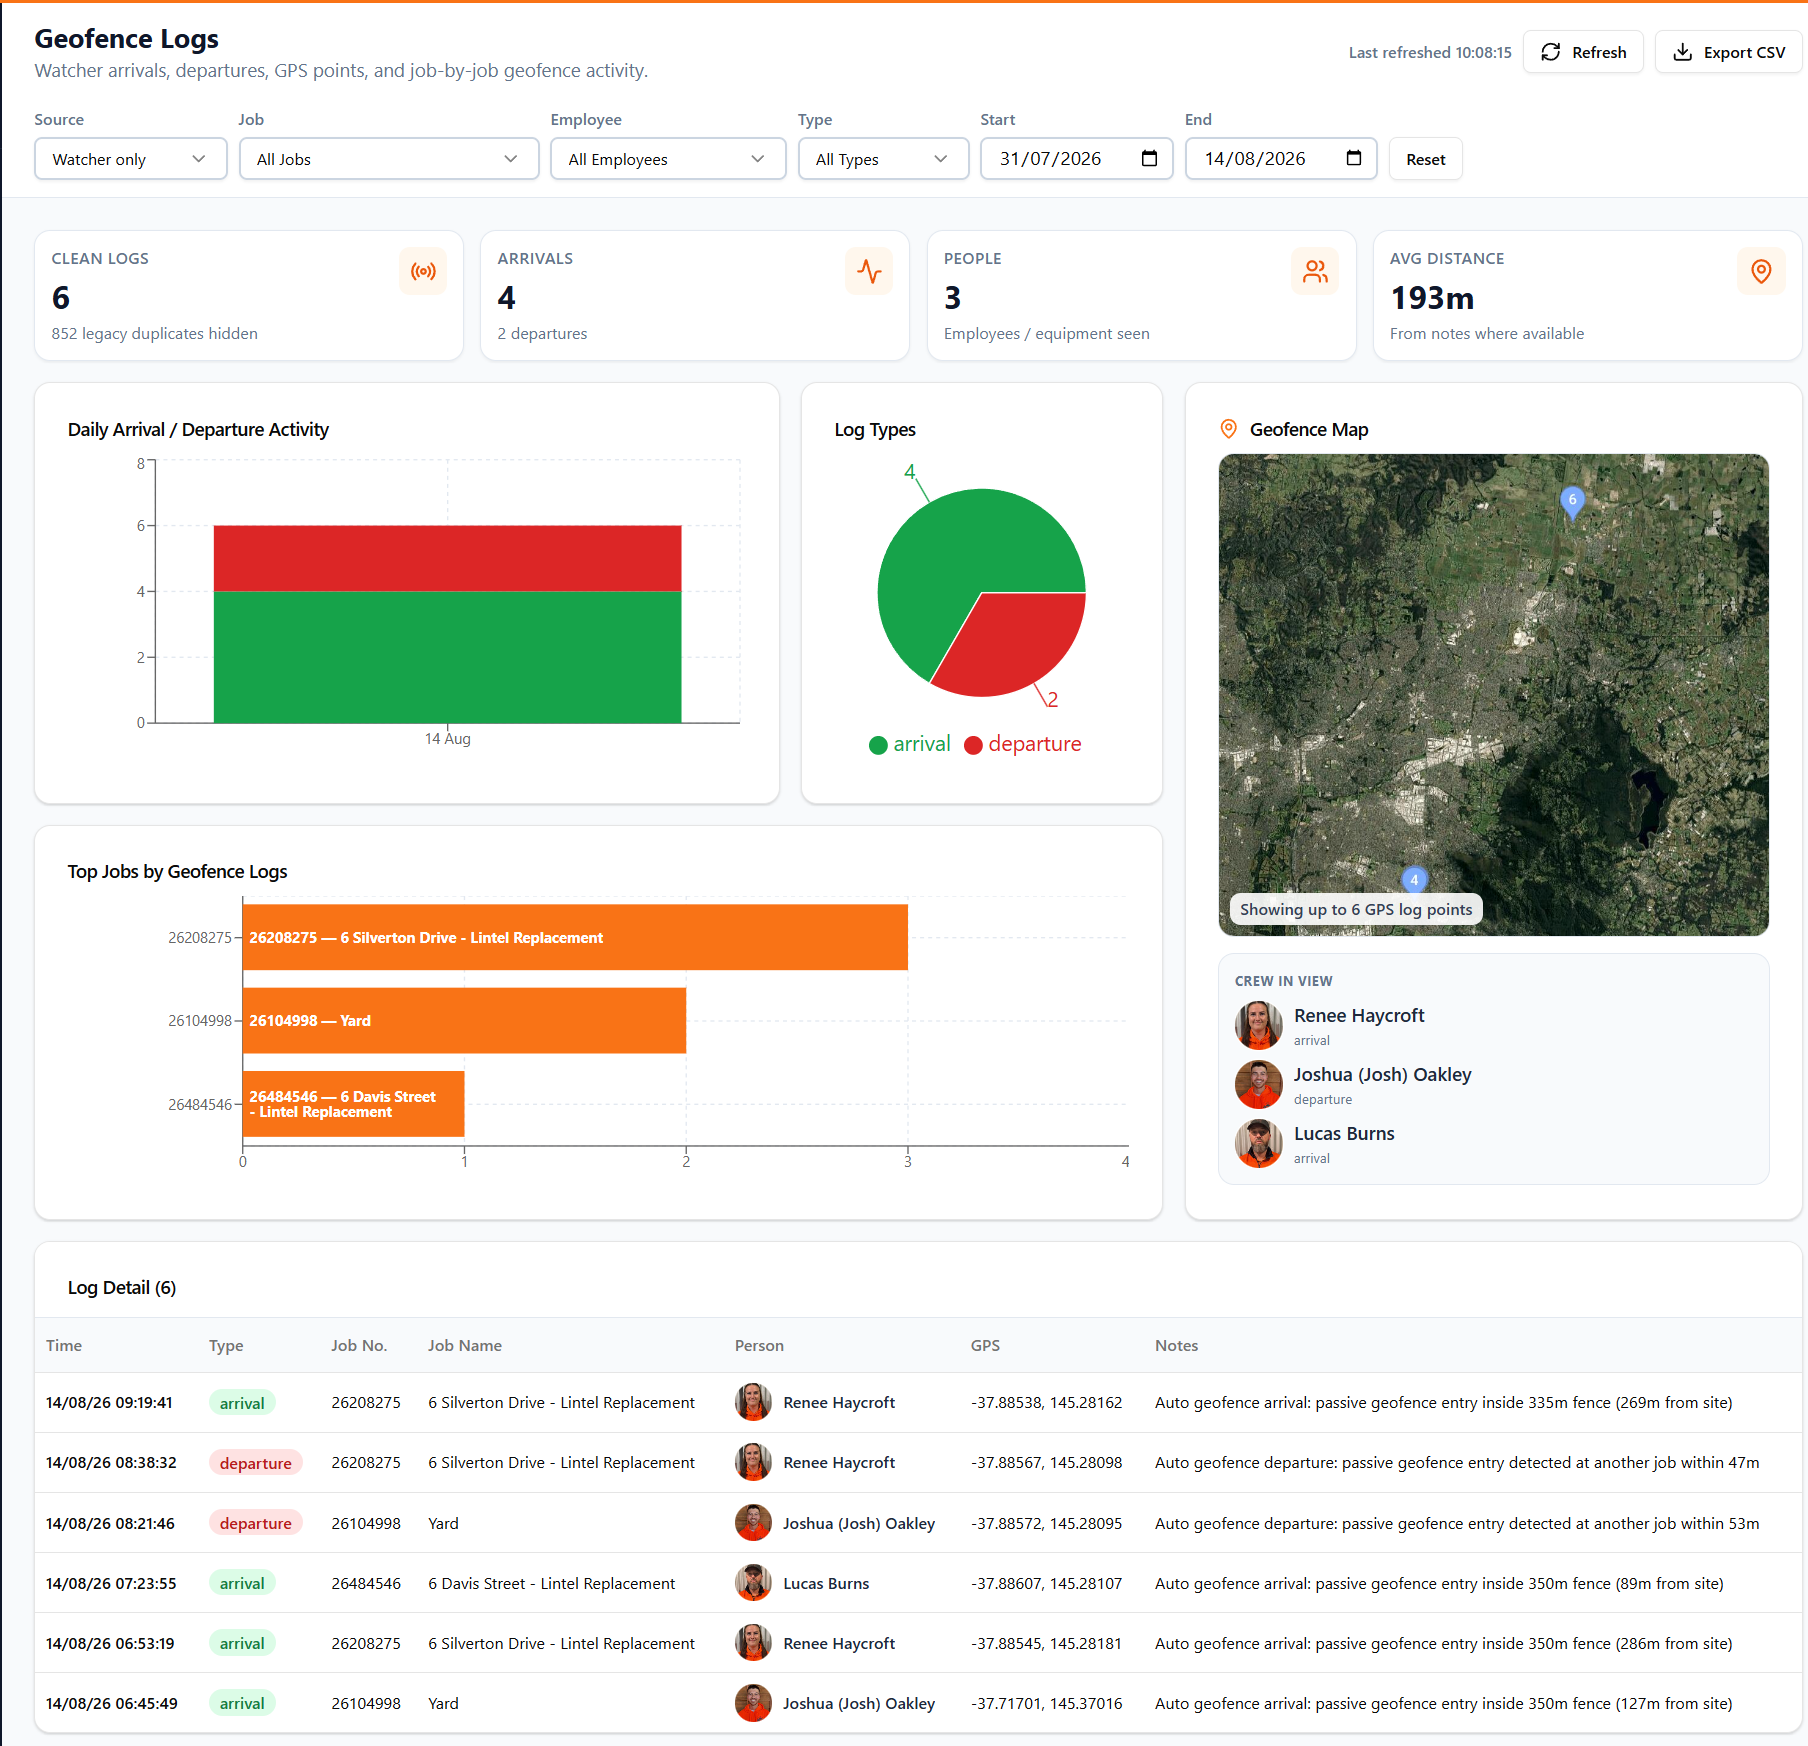The width and height of the screenshot is (1808, 1746).
Task: Expand the All Jobs dropdown
Action: pyautogui.click(x=389, y=159)
